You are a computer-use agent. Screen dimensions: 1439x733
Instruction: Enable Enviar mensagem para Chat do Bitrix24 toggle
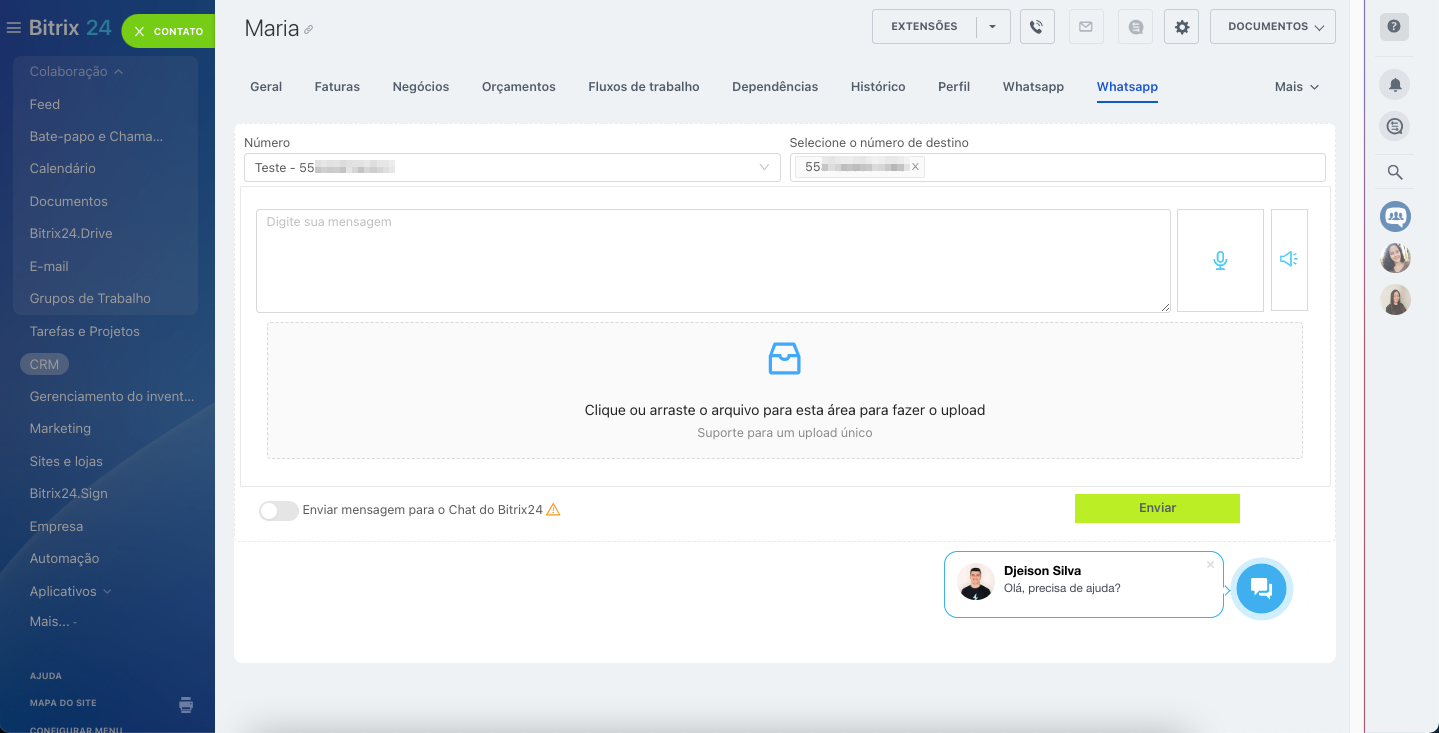pyautogui.click(x=278, y=511)
